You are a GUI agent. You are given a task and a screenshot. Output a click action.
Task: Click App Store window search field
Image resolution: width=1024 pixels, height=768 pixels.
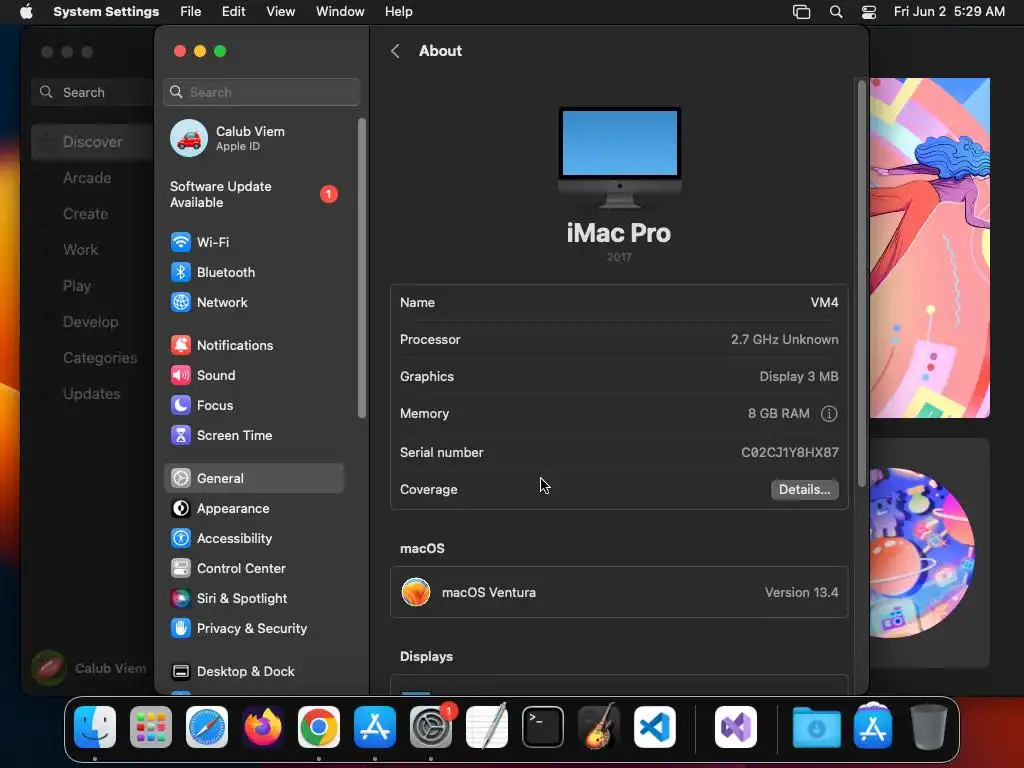point(91,92)
